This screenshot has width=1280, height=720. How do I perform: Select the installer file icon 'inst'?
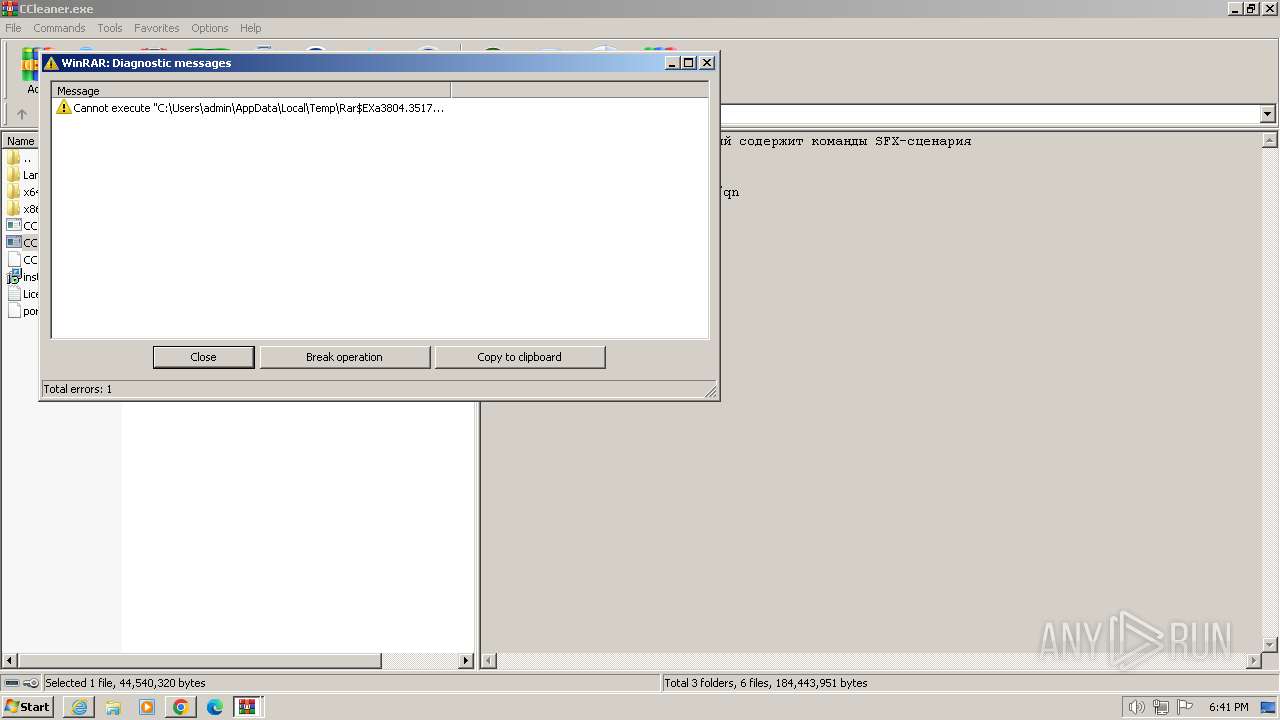(13, 277)
